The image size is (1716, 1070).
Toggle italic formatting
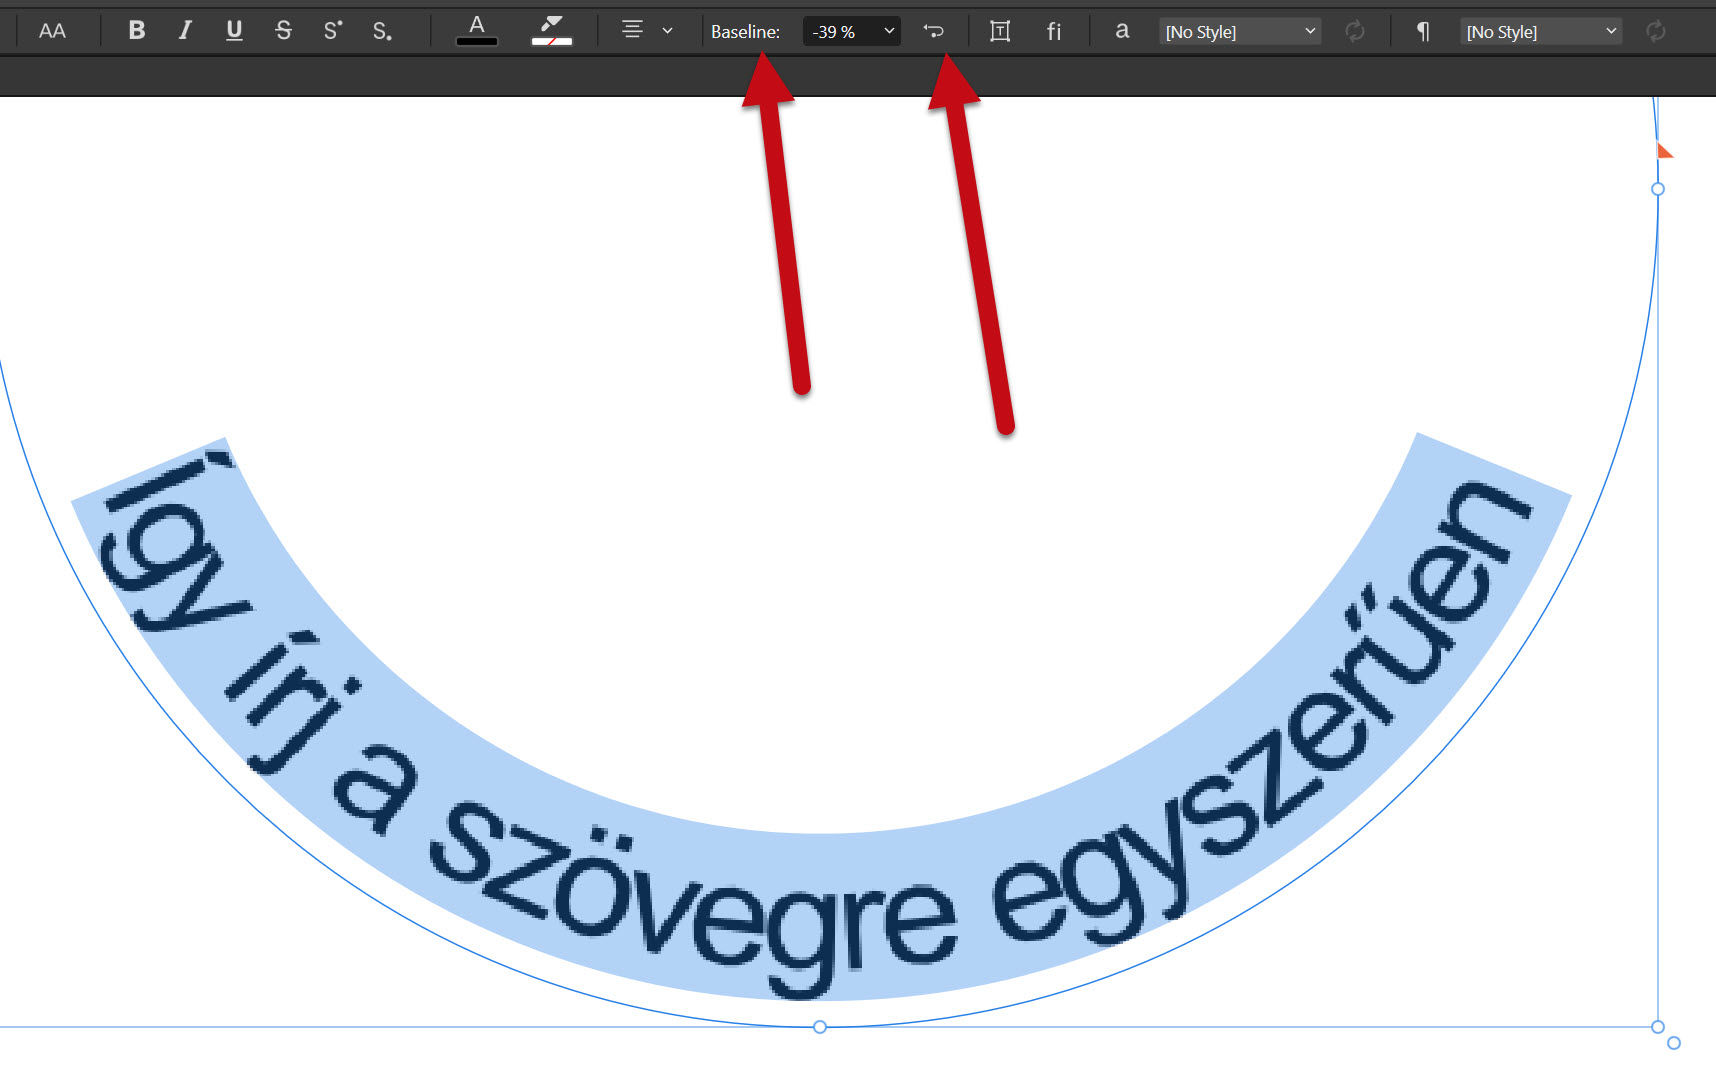pos(185,31)
